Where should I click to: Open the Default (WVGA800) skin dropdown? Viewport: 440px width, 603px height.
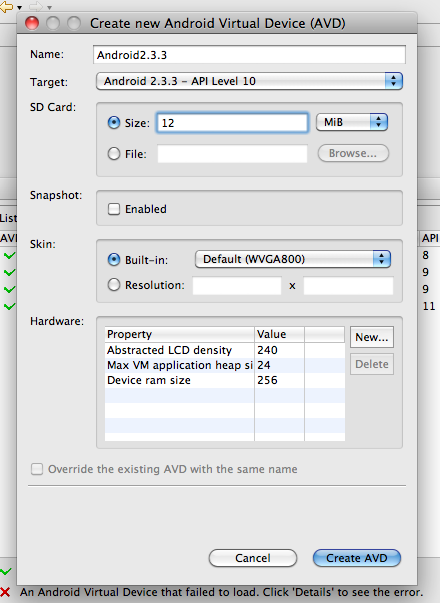[x=293, y=259]
